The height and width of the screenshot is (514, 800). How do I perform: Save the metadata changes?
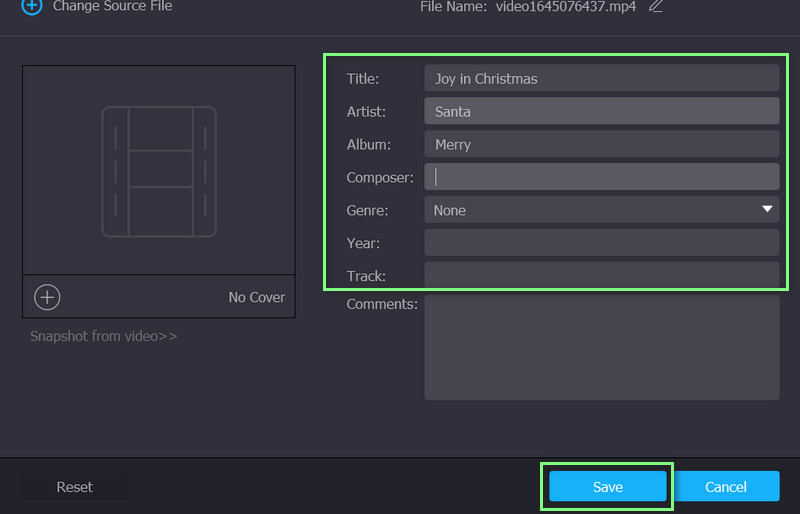607,487
